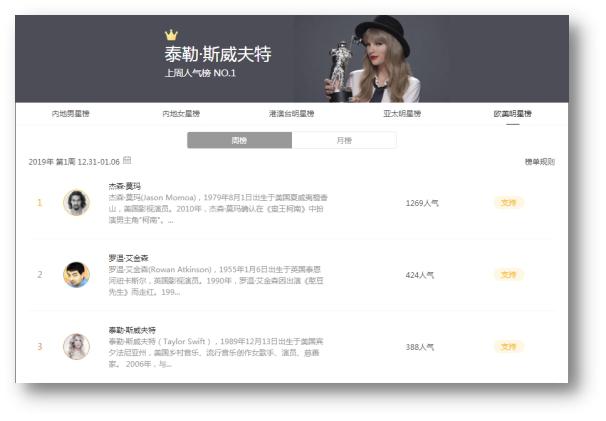Viewport: 606px width, 421px height.
Task: Click the Jason Momoa description paragraph
Action: pyautogui.click(x=218, y=209)
